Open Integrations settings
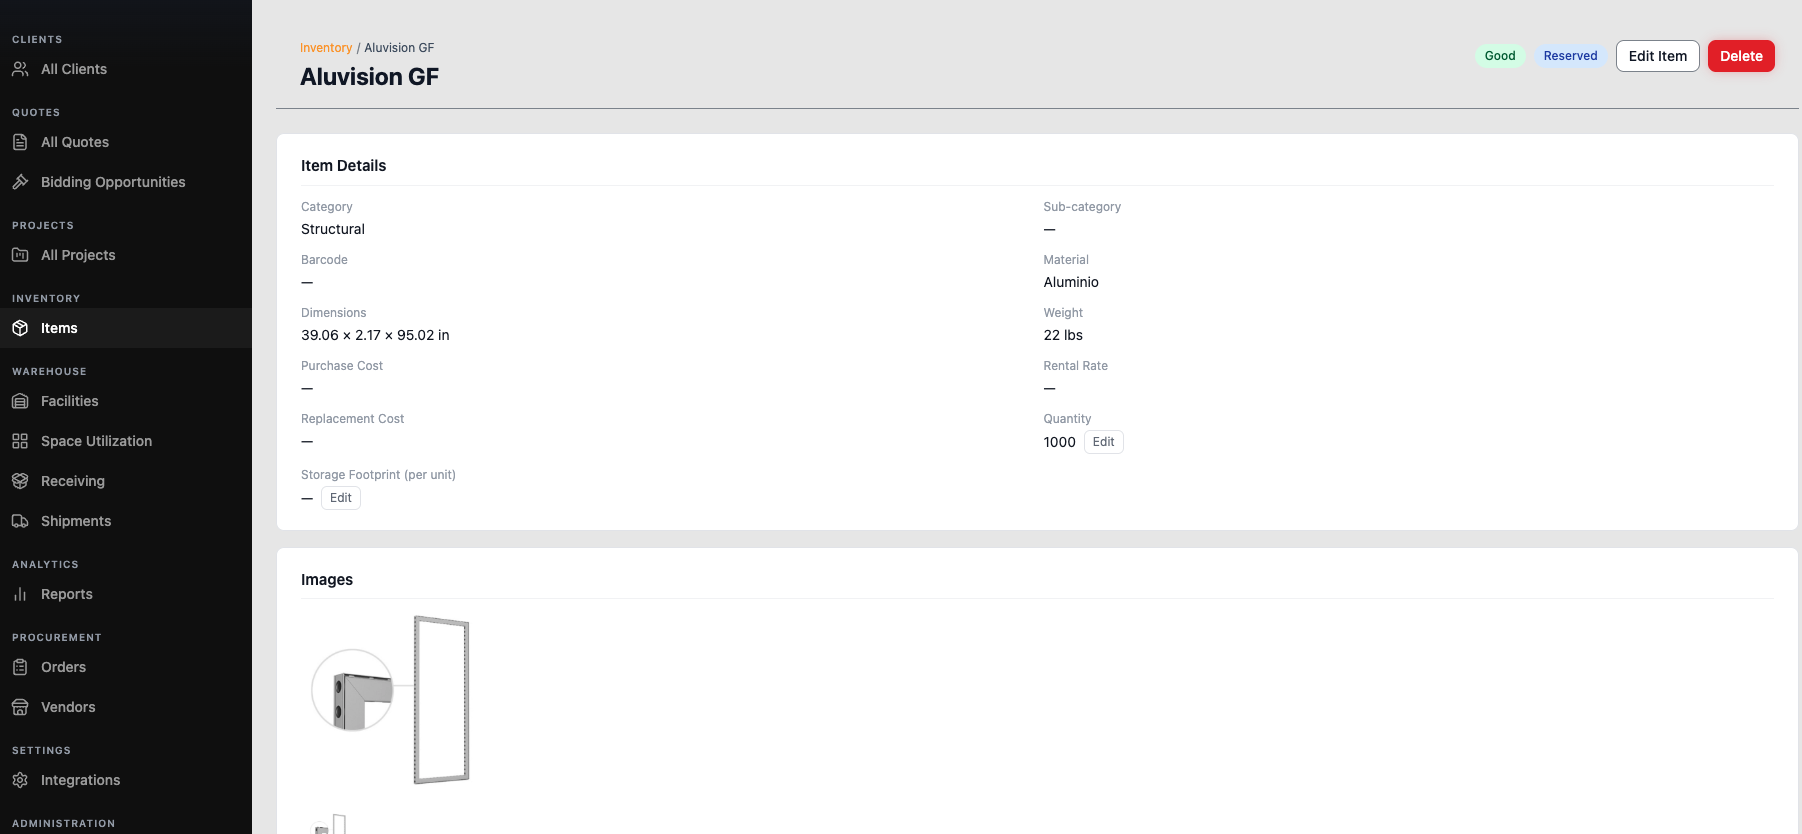1802x834 pixels. [126, 780]
